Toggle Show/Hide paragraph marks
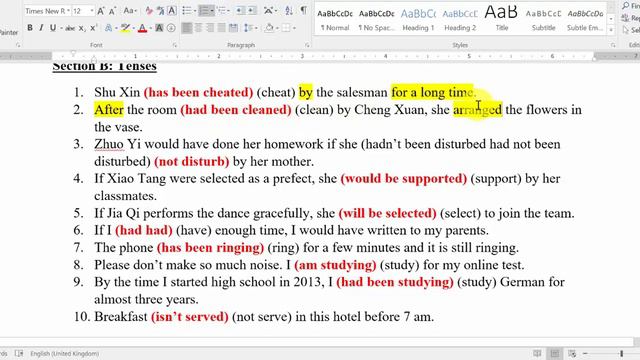The height and width of the screenshot is (360, 640). tap(304, 11)
